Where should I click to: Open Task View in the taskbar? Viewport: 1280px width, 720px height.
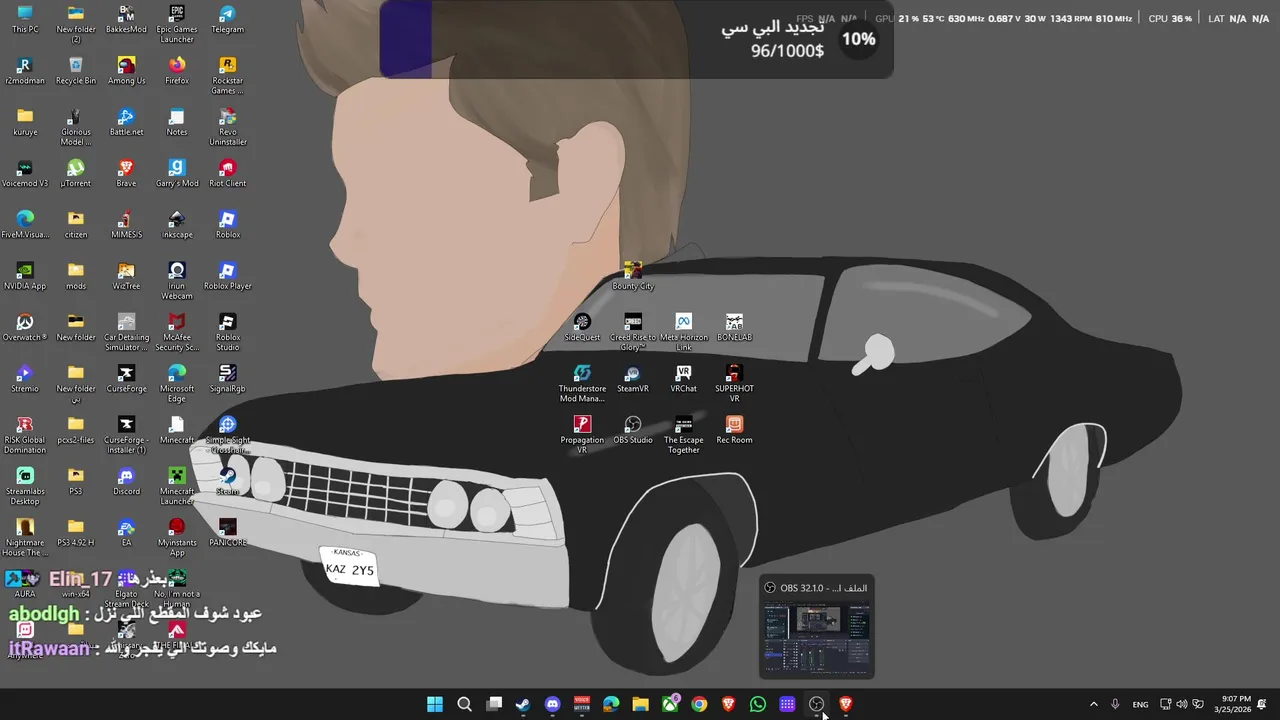[x=494, y=704]
